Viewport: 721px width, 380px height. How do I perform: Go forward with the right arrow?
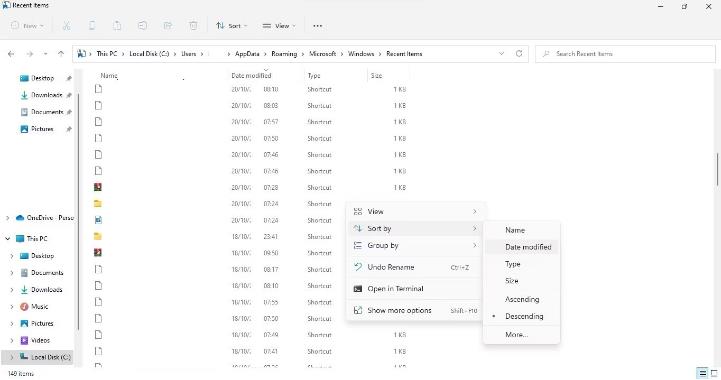click(x=29, y=54)
